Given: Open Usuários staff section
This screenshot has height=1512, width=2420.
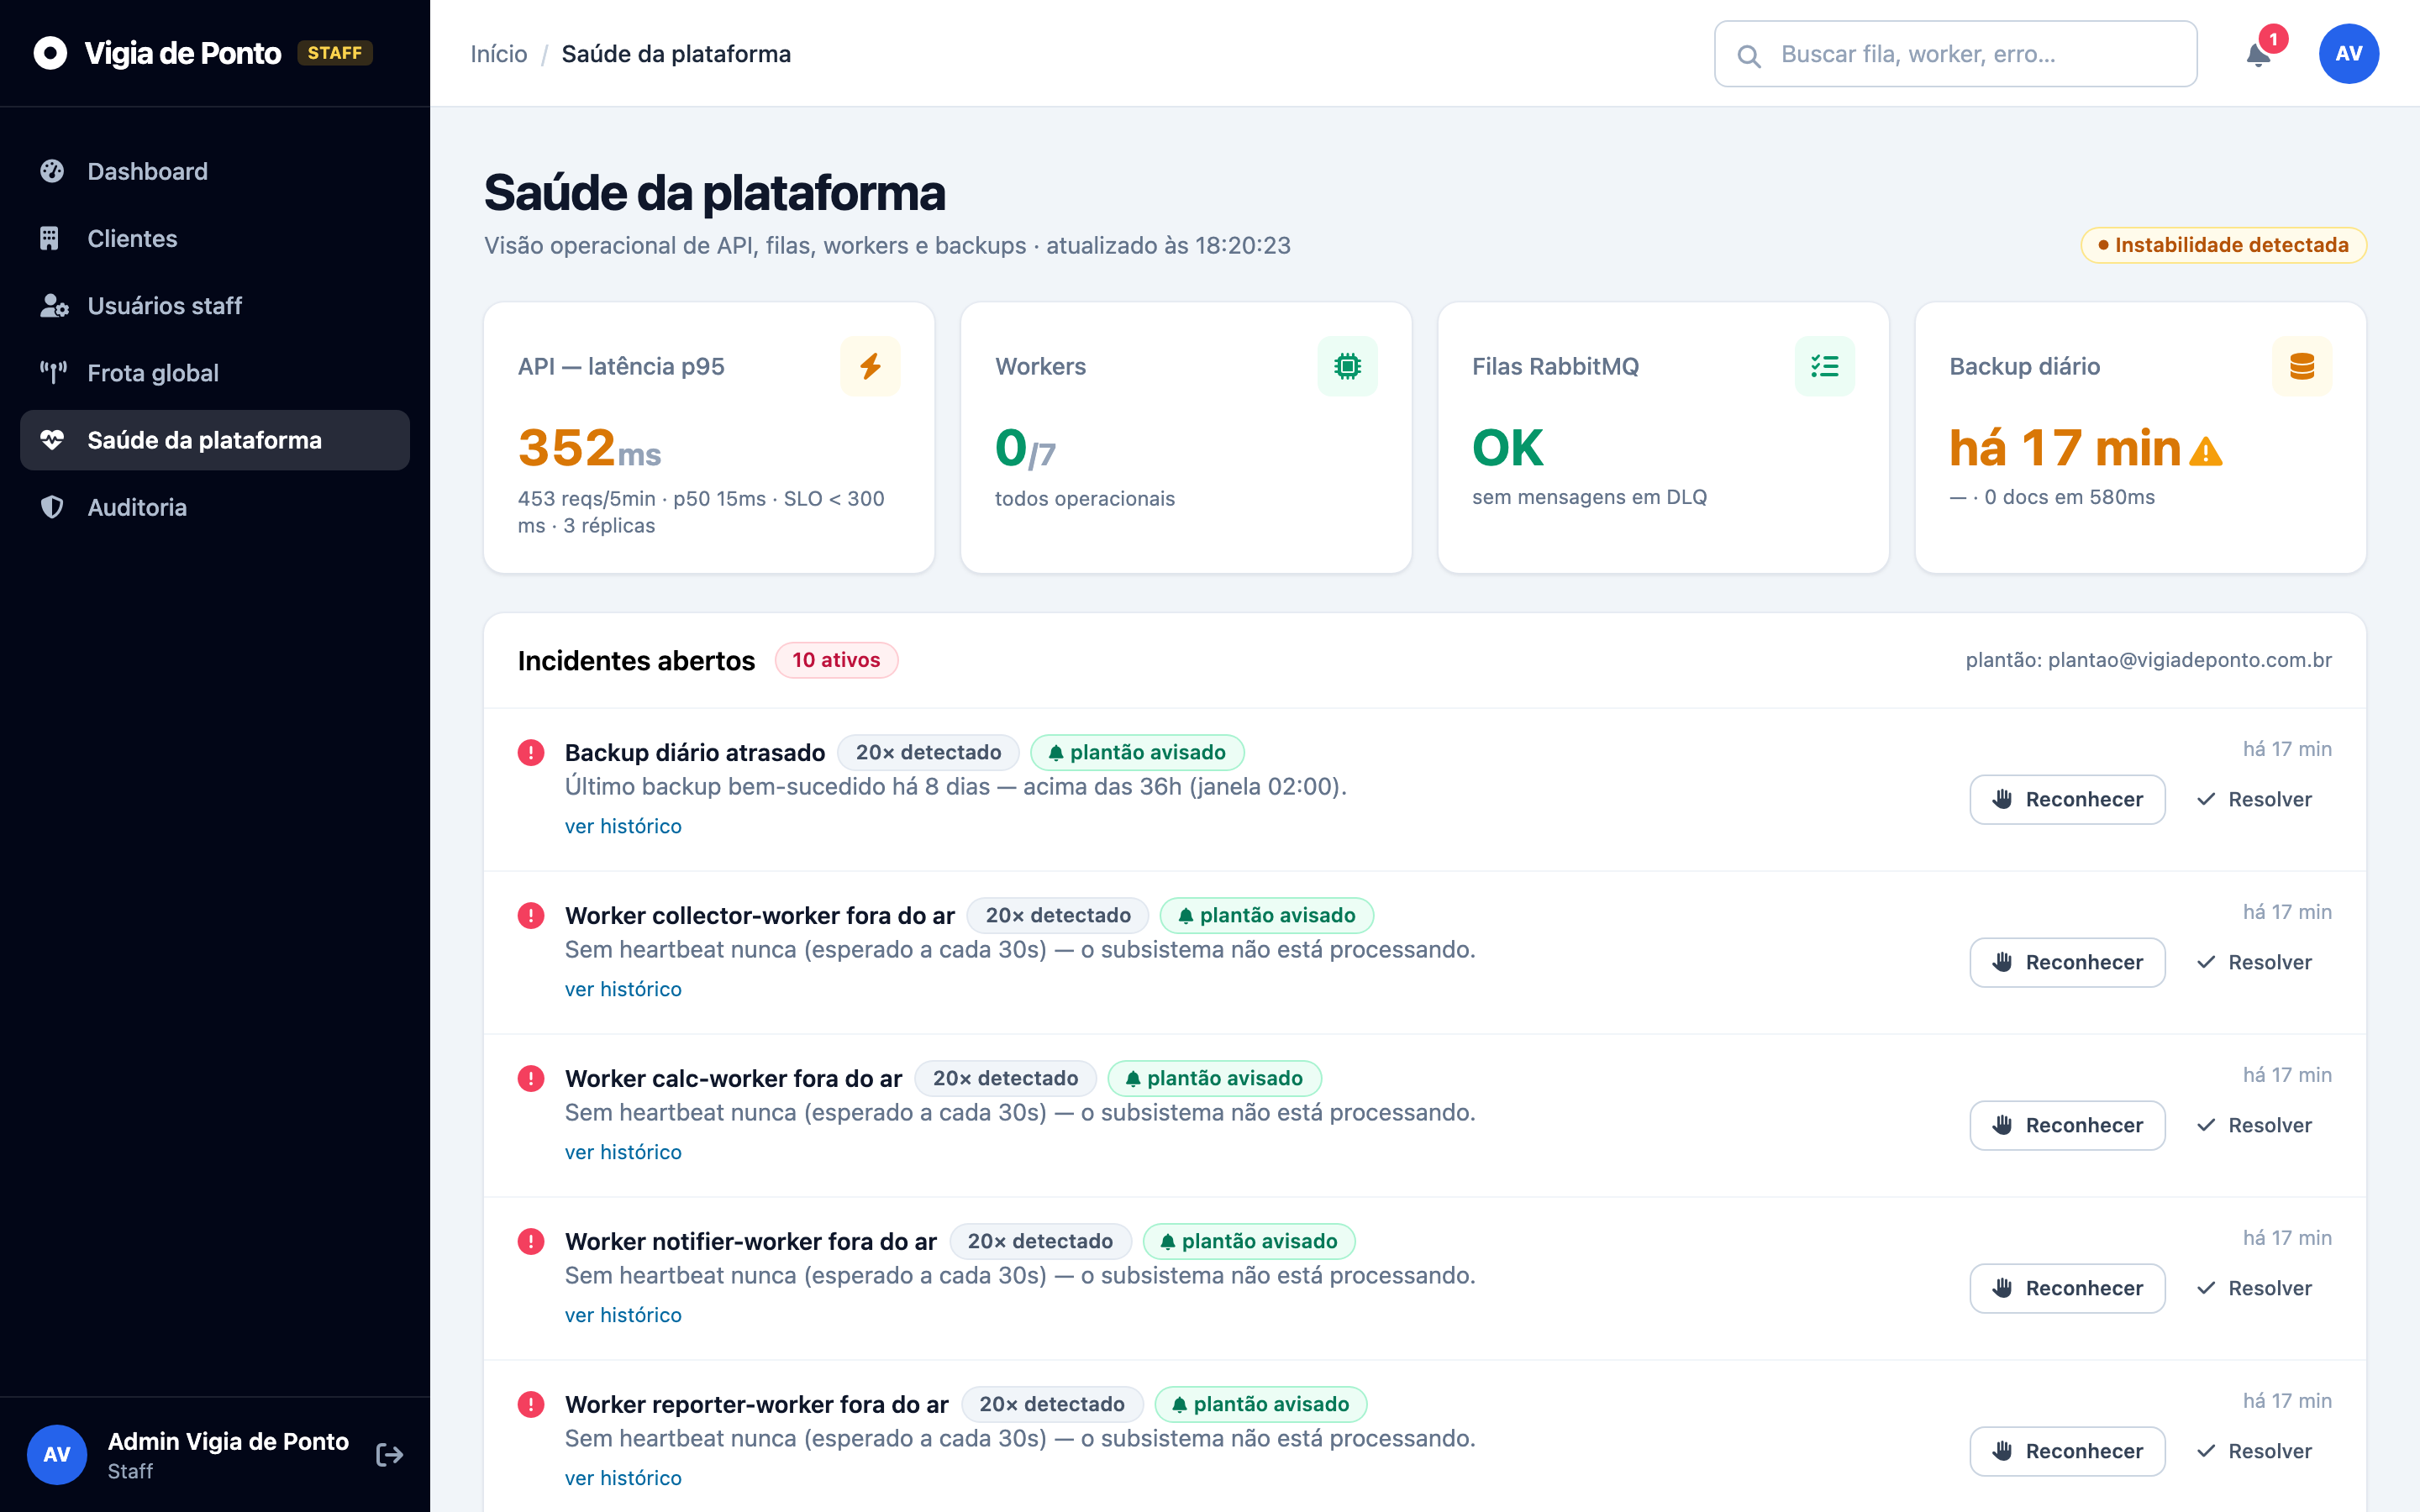Looking at the screenshot, I should click(215, 305).
